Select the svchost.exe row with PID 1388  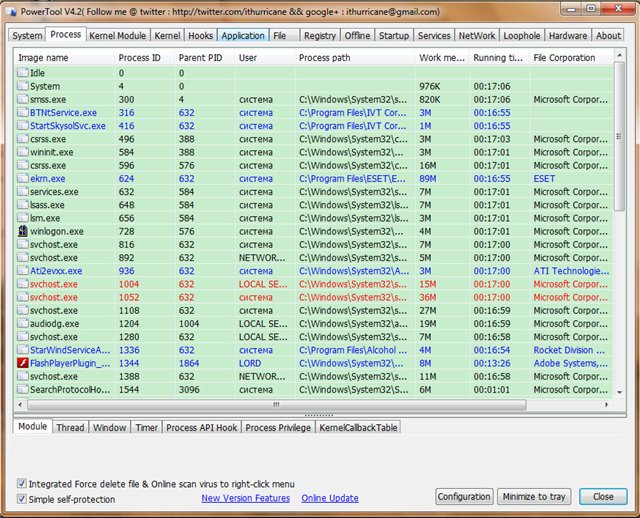[x=313, y=376]
